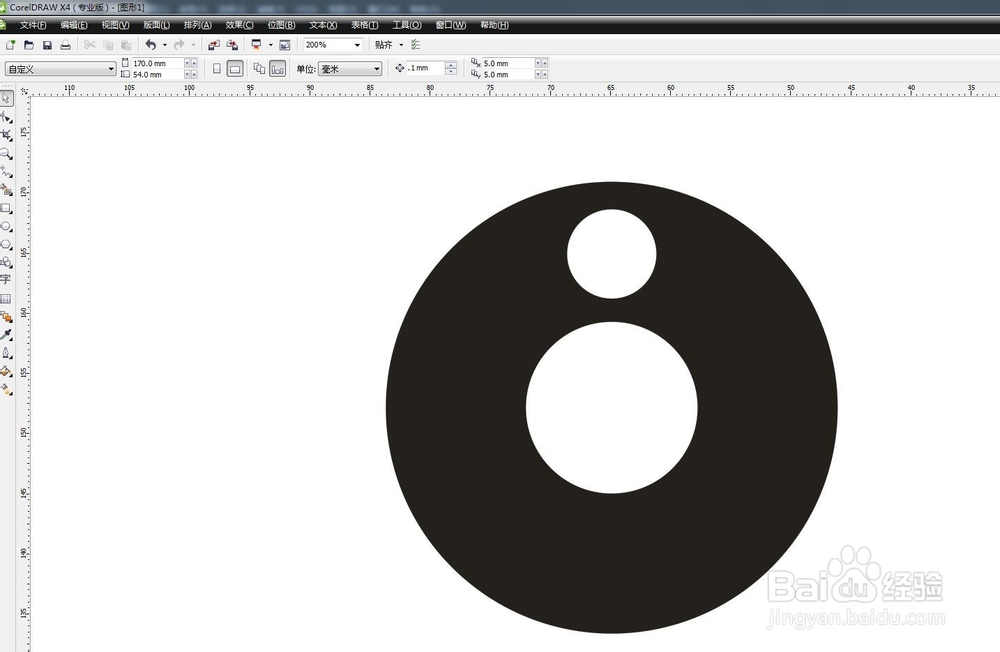Select the Pick (arrow) tool
Image resolution: width=1000 pixels, height=652 pixels.
tap(6, 99)
